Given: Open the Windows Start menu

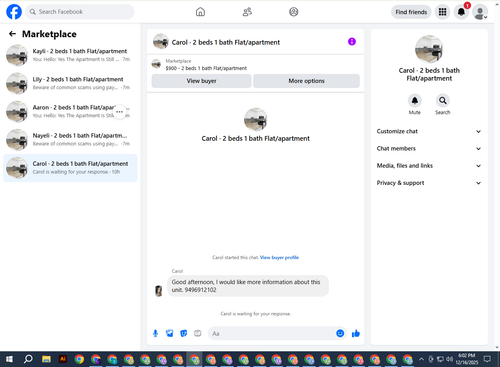Looking at the screenshot, I should pos(9,359).
